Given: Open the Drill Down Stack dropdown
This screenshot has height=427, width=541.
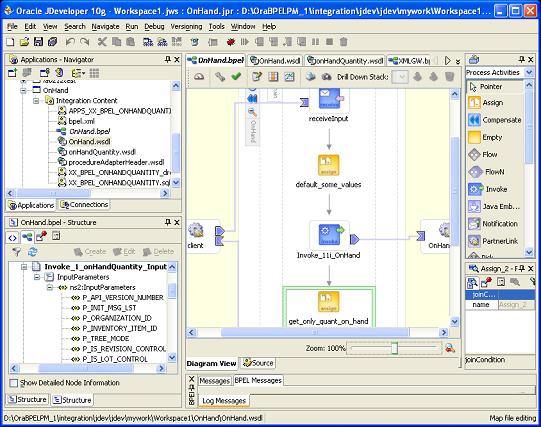Looking at the screenshot, I should coord(401,77).
